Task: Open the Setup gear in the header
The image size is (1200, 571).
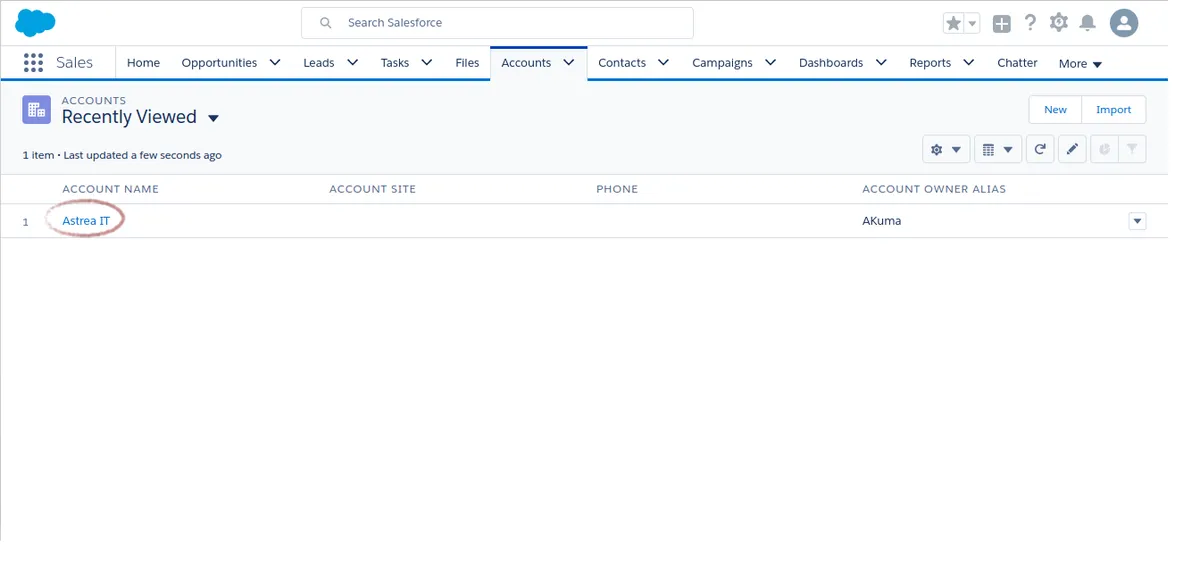Action: pos(1059,22)
